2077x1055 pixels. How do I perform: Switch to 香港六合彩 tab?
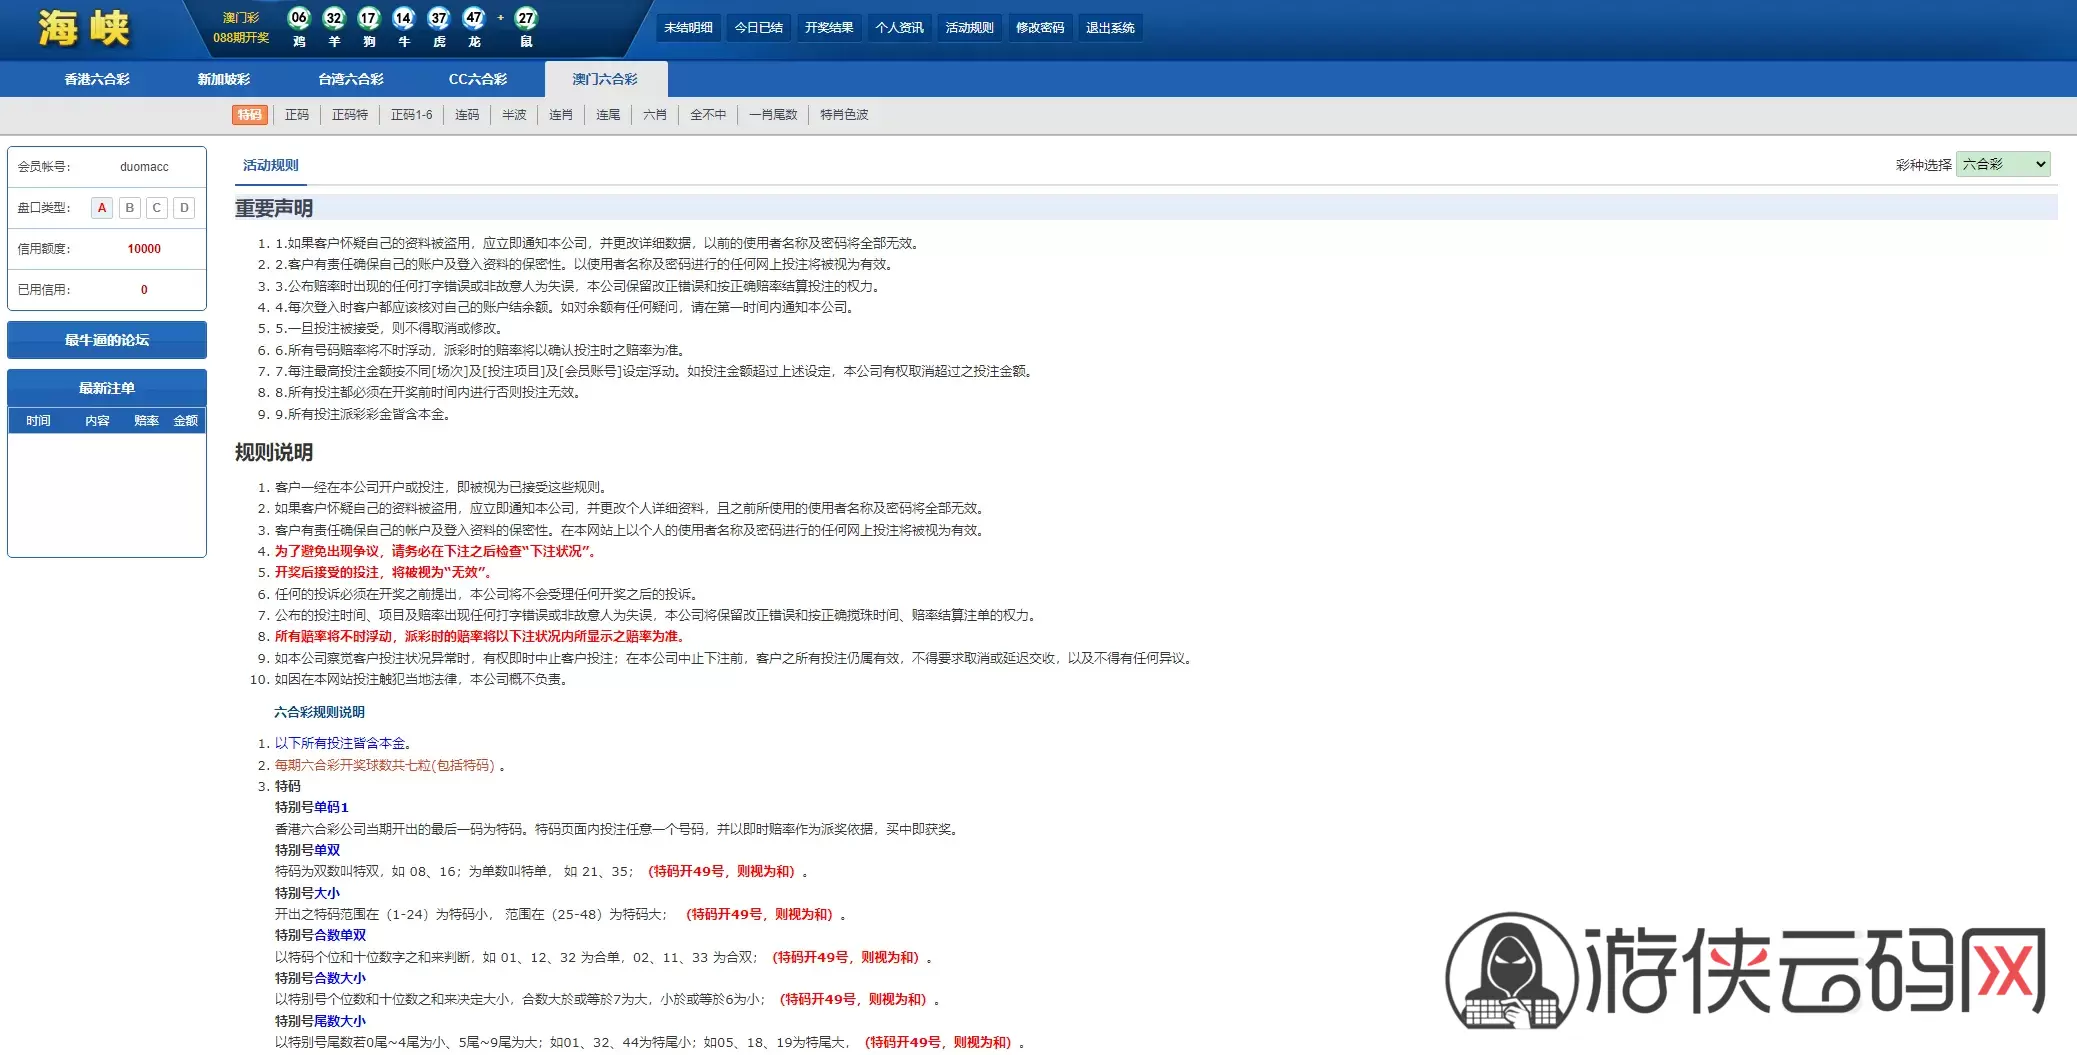coord(97,79)
